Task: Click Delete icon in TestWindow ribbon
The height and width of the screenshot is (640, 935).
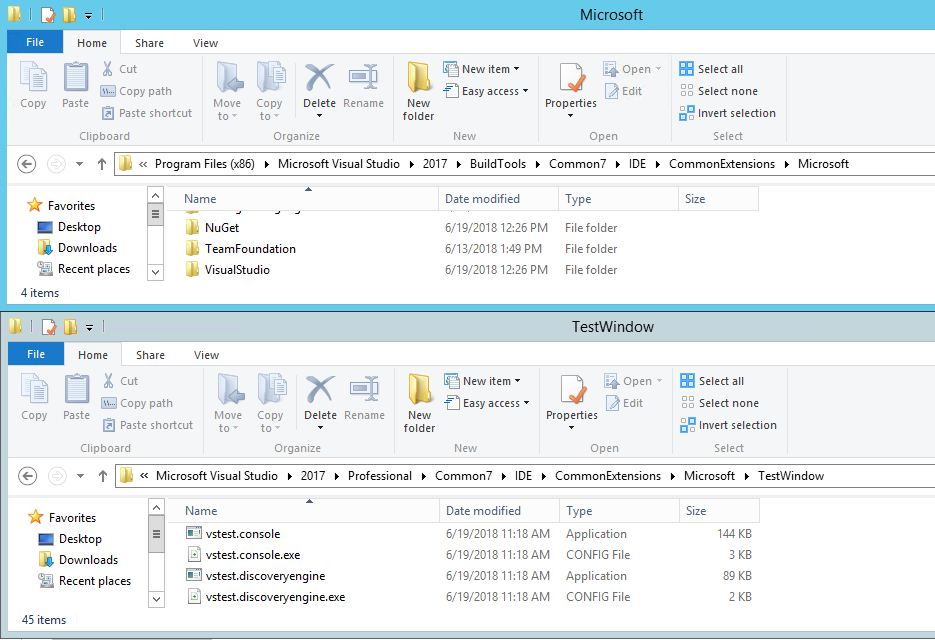Action: point(320,389)
